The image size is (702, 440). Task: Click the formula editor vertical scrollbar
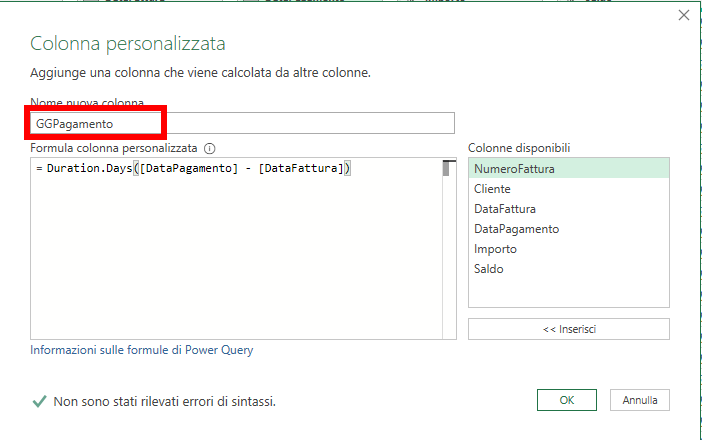click(449, 248)
